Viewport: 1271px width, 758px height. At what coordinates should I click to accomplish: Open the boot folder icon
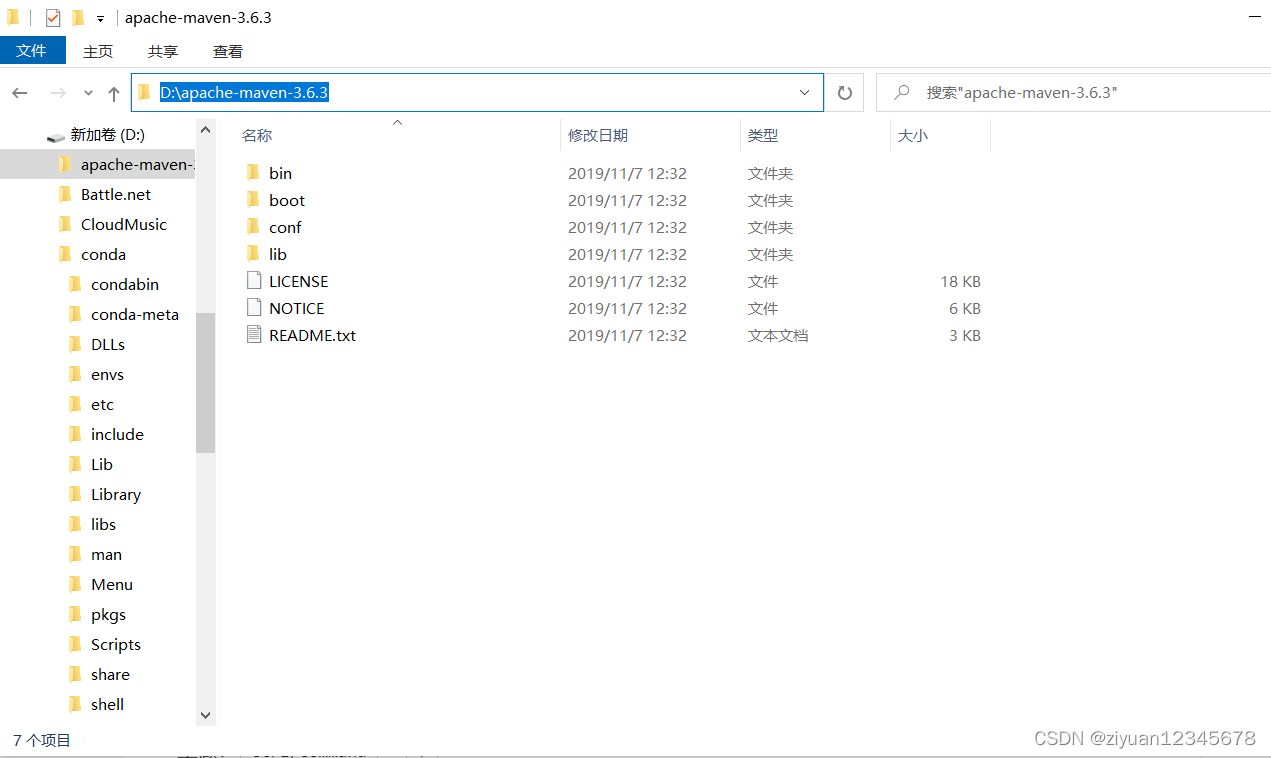pyautogui.click(x=253, y=200)
